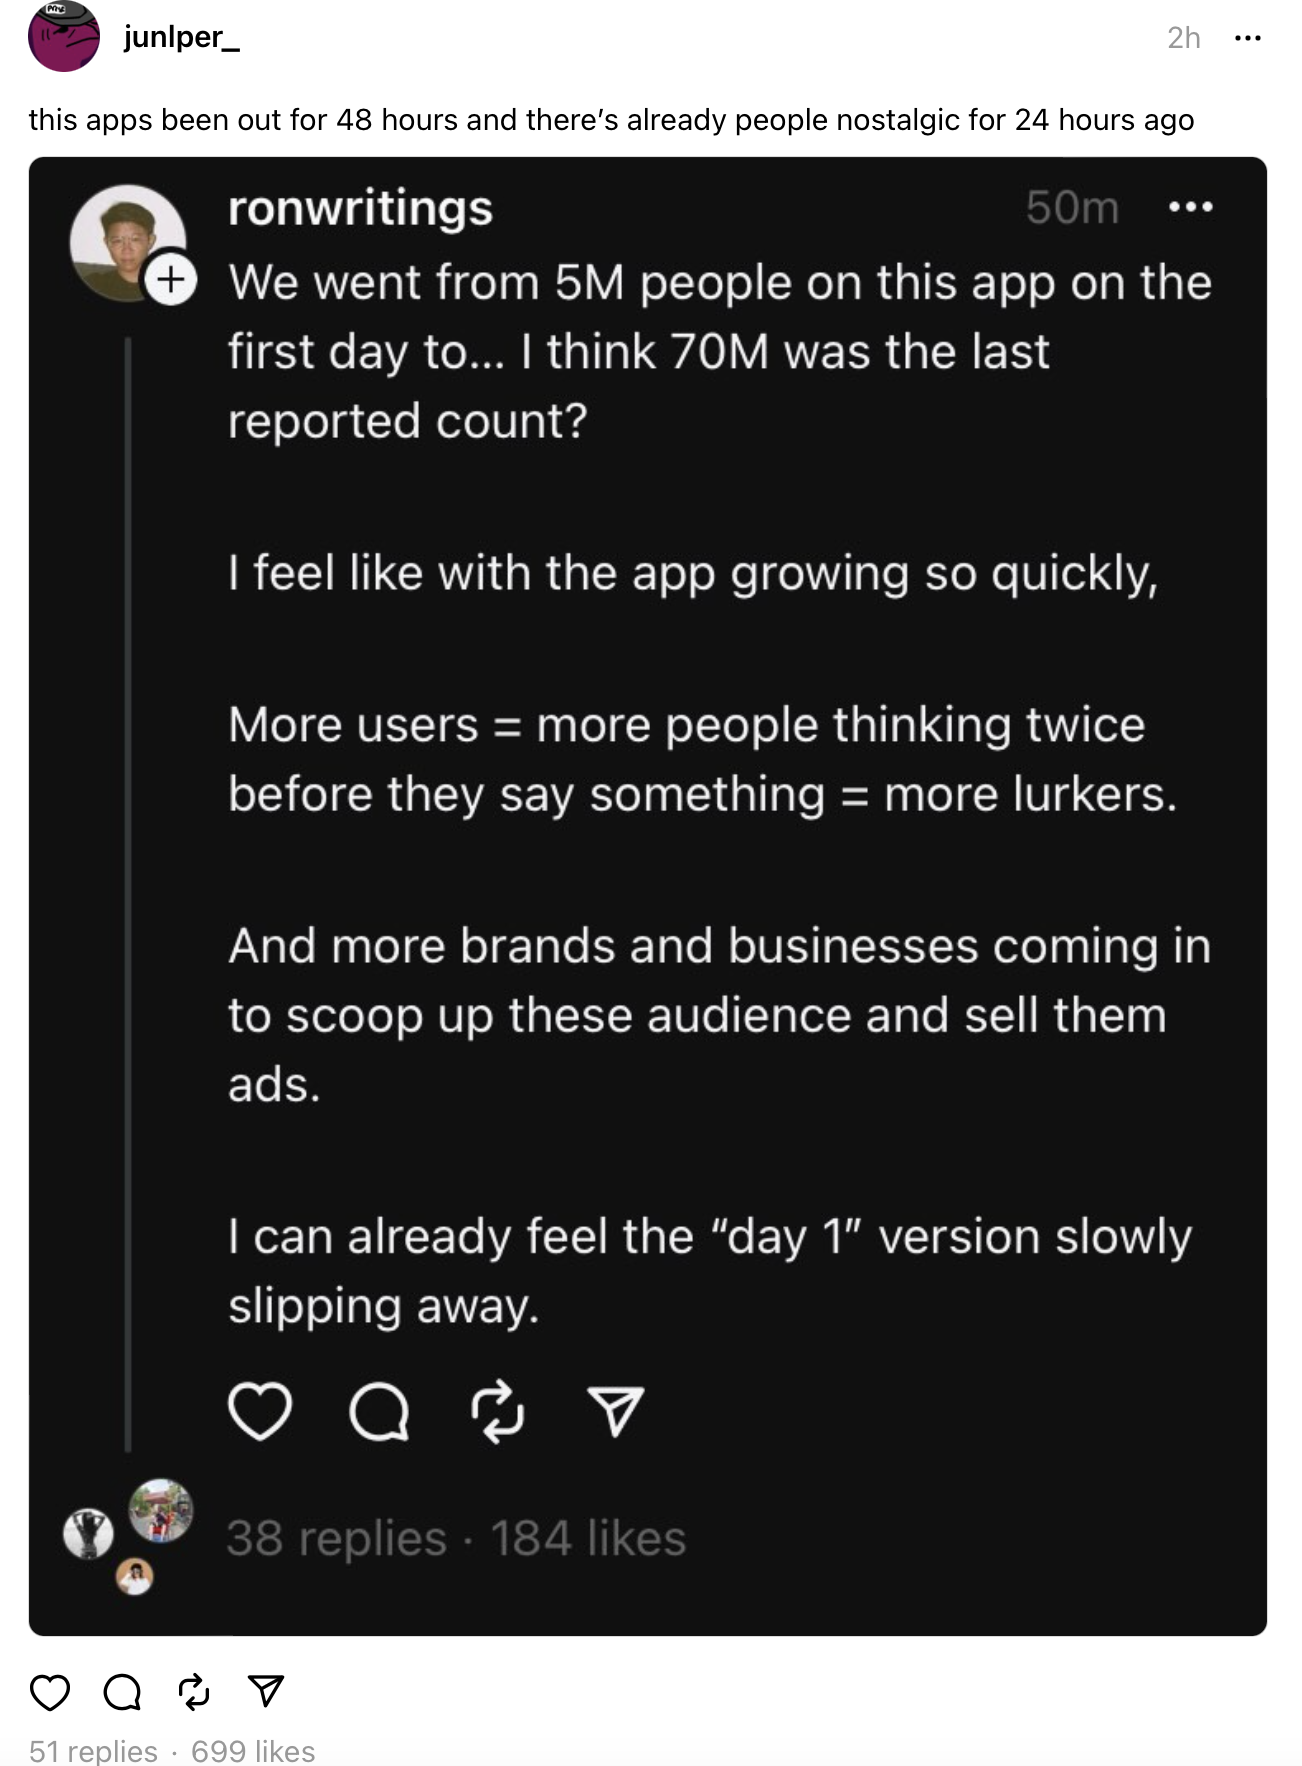The image size is (1302, 1766).
Task: Reply to the quoted ronwritings post
Action: (x=379, y=1411)
